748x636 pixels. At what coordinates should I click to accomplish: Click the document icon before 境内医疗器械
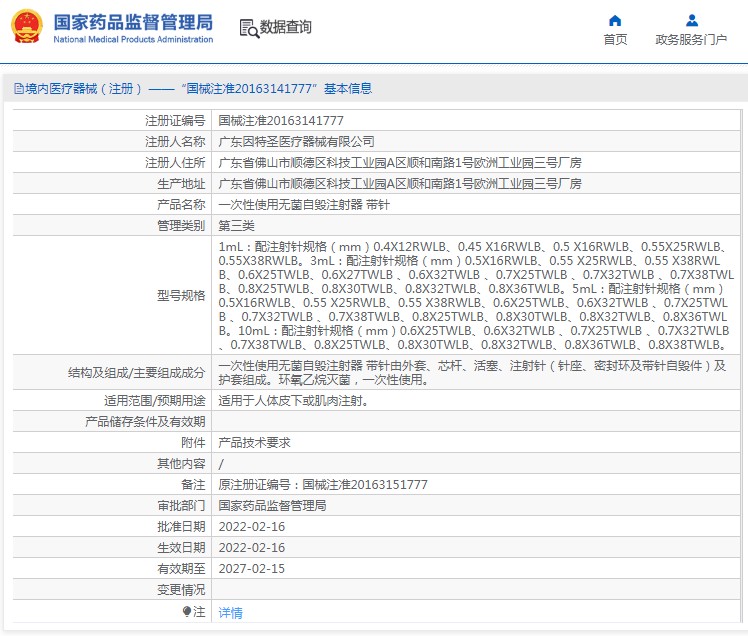coord(19,88)
